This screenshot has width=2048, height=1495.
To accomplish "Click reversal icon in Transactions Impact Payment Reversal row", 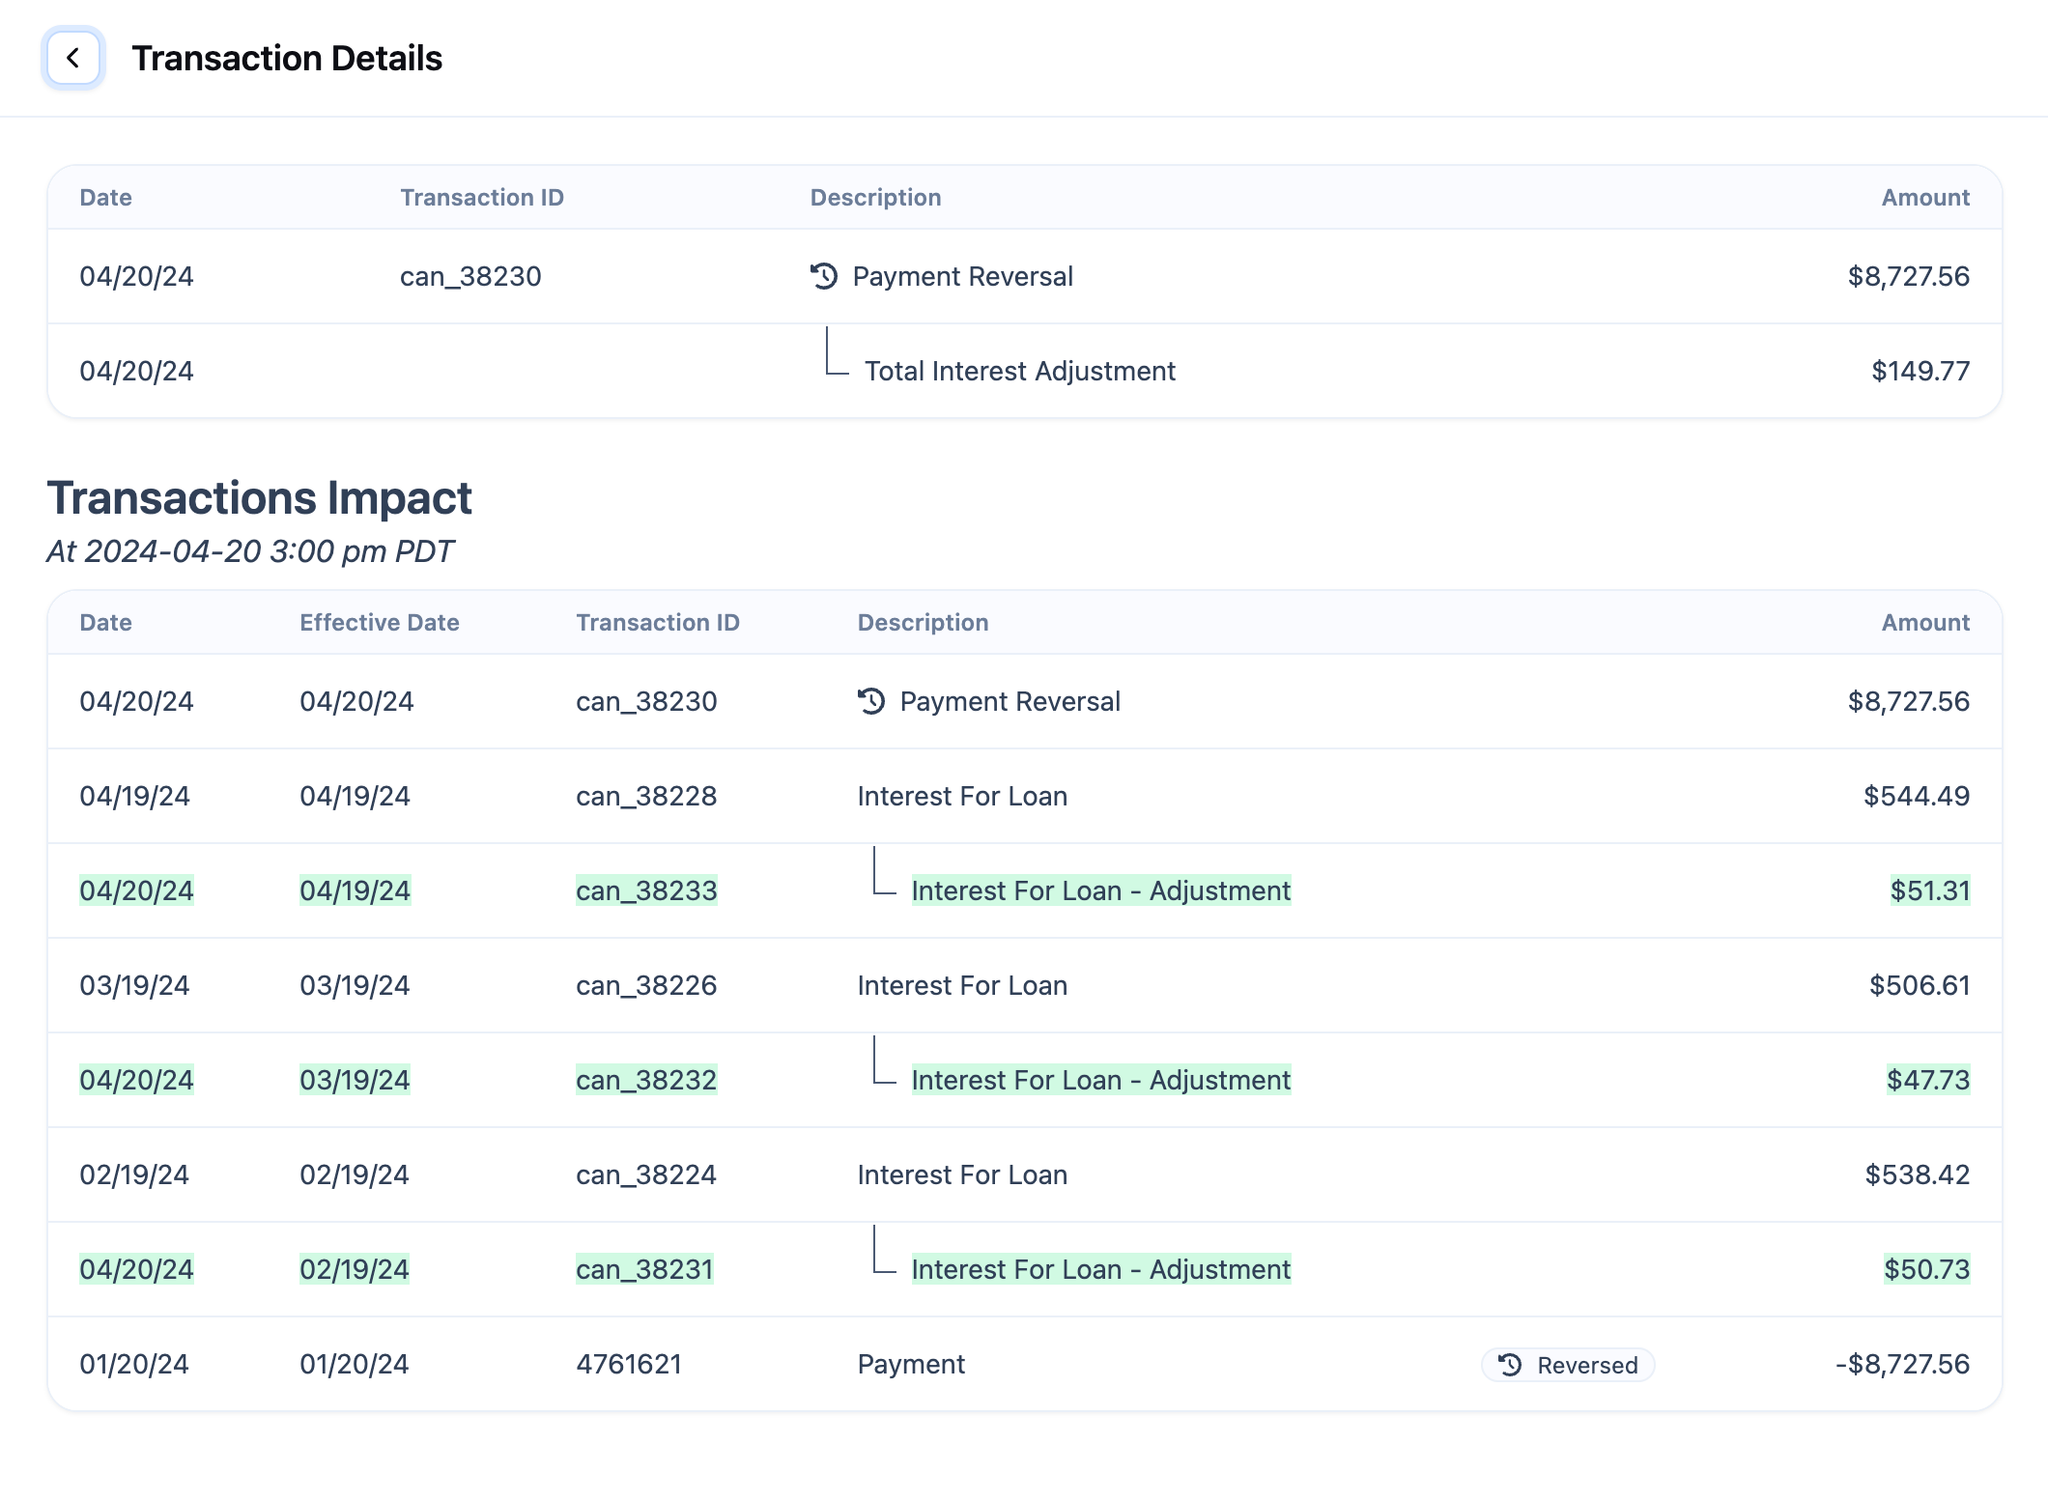I will 871,701.
